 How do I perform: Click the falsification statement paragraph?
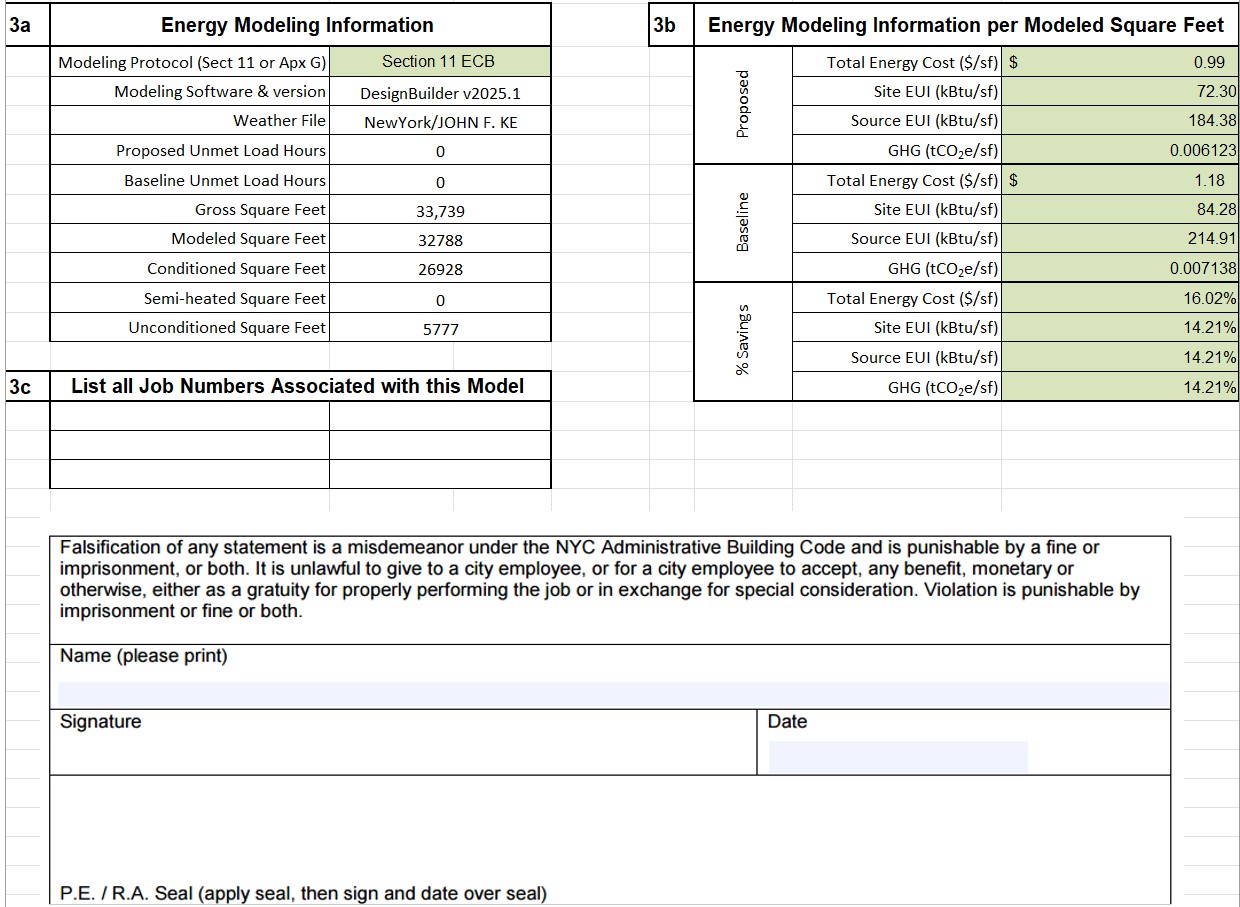click(x=600, y=579)
